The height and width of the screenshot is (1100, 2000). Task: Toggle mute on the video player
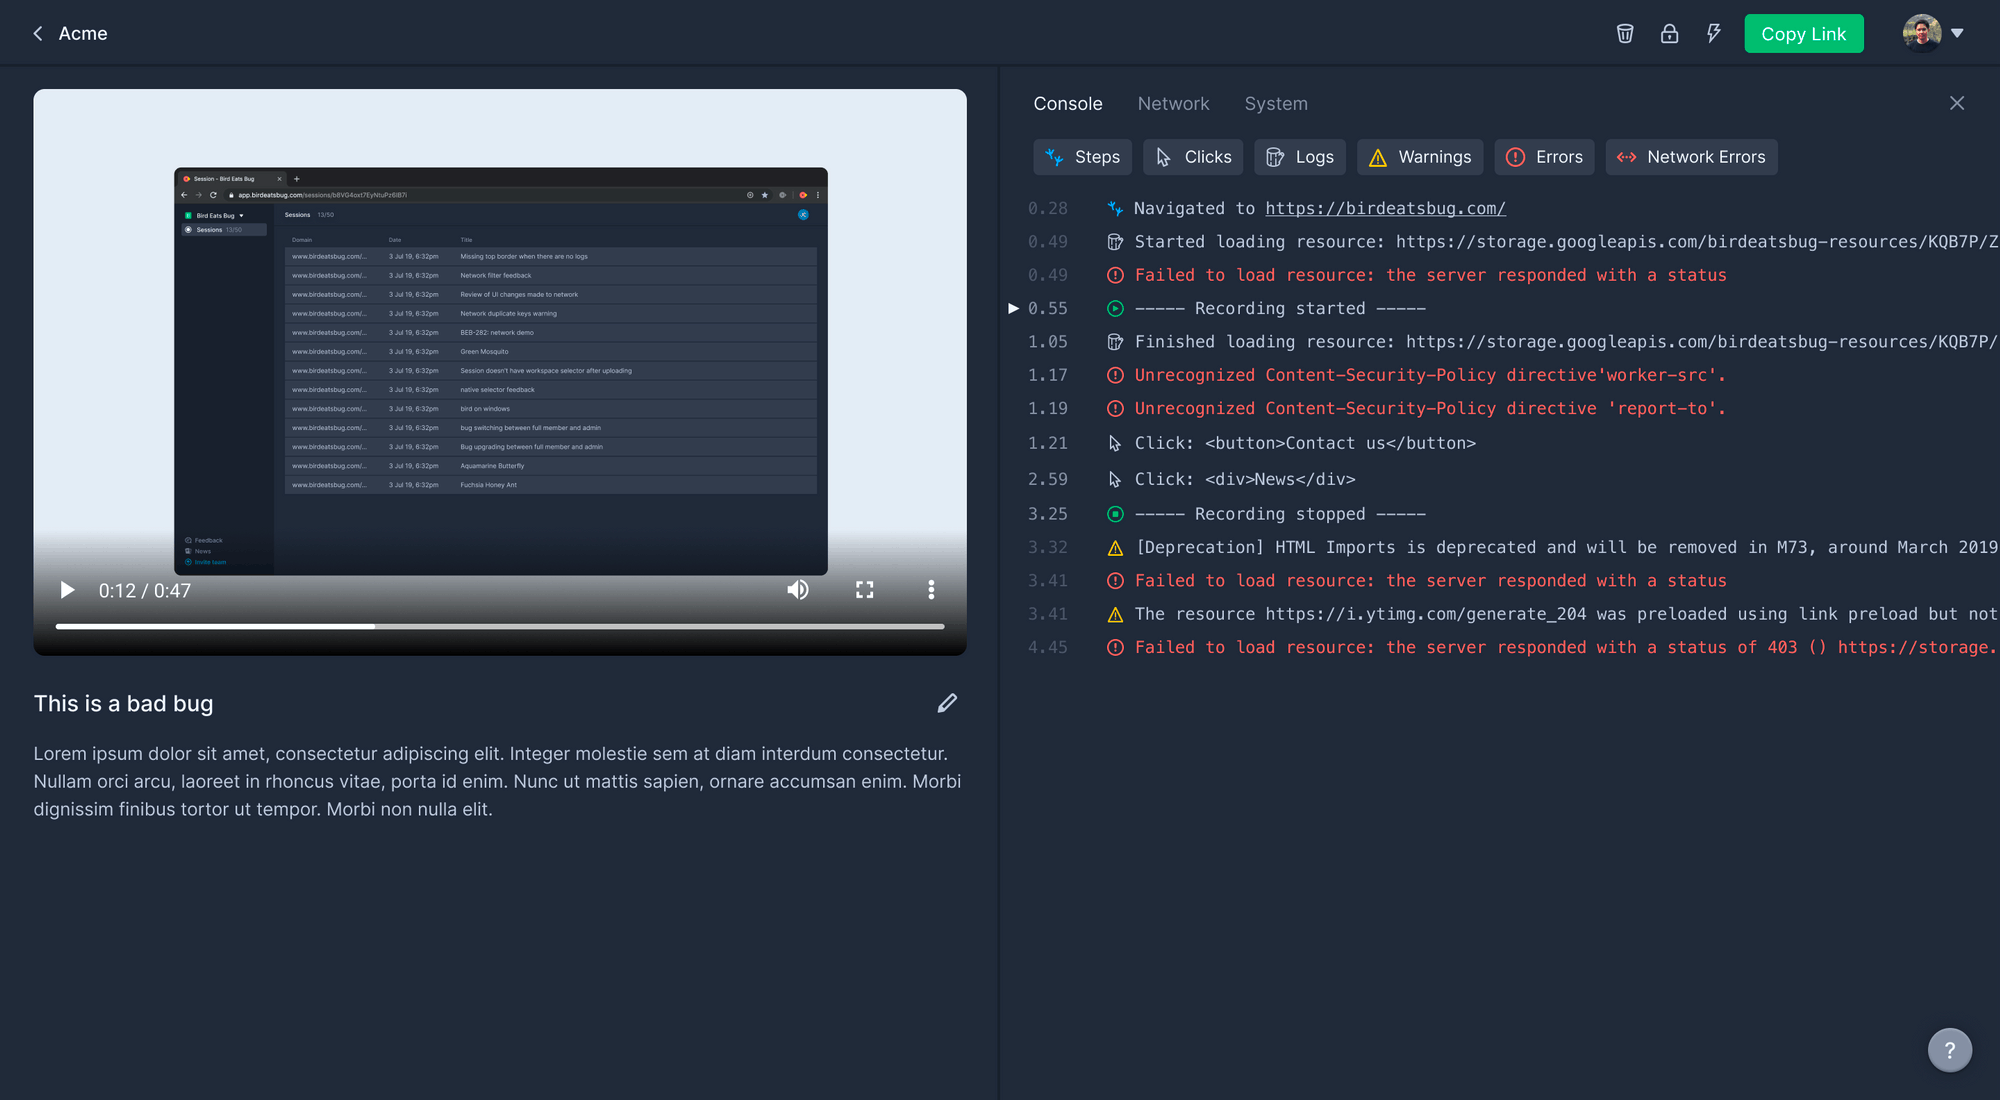pyautogui.click(x=798, y=589)
